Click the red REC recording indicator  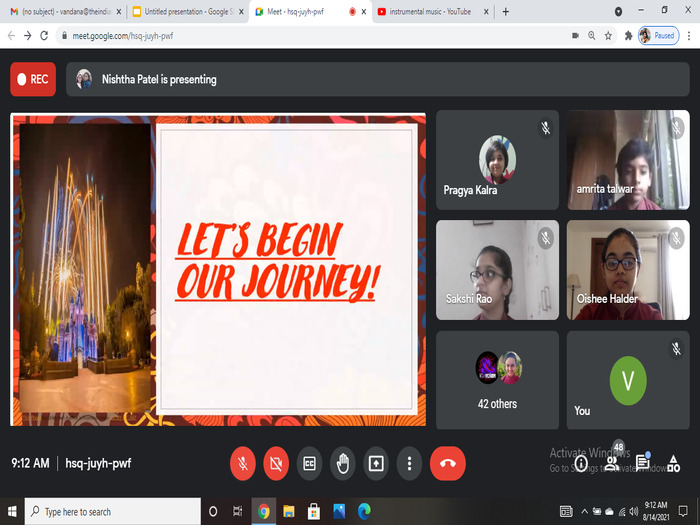click(33, 79)
